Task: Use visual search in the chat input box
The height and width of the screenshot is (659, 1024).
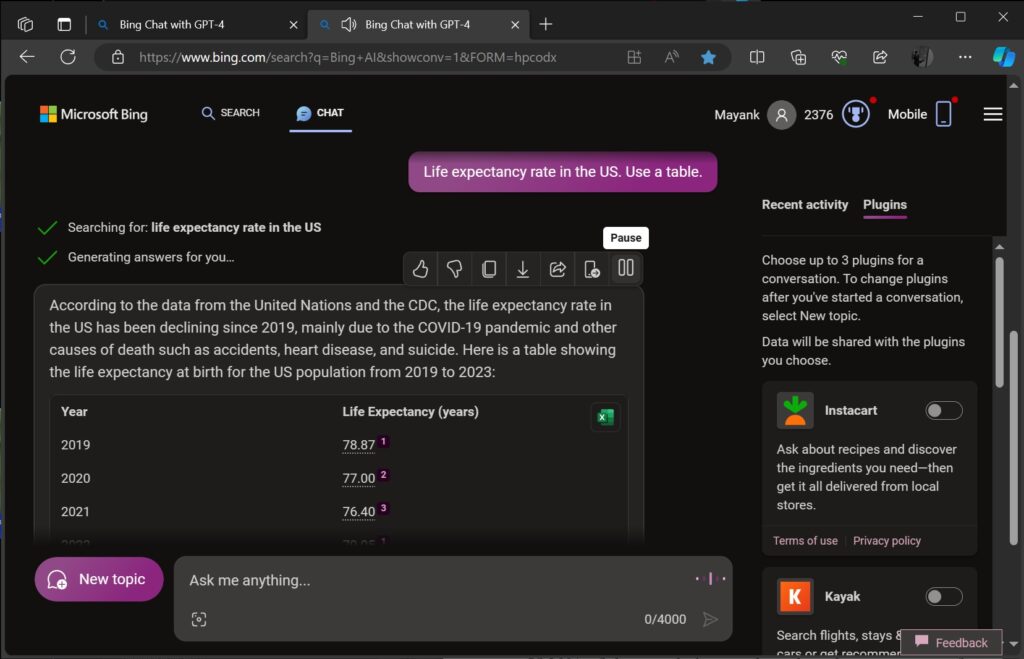Action: pyautogui.click(x=199, y=619)
